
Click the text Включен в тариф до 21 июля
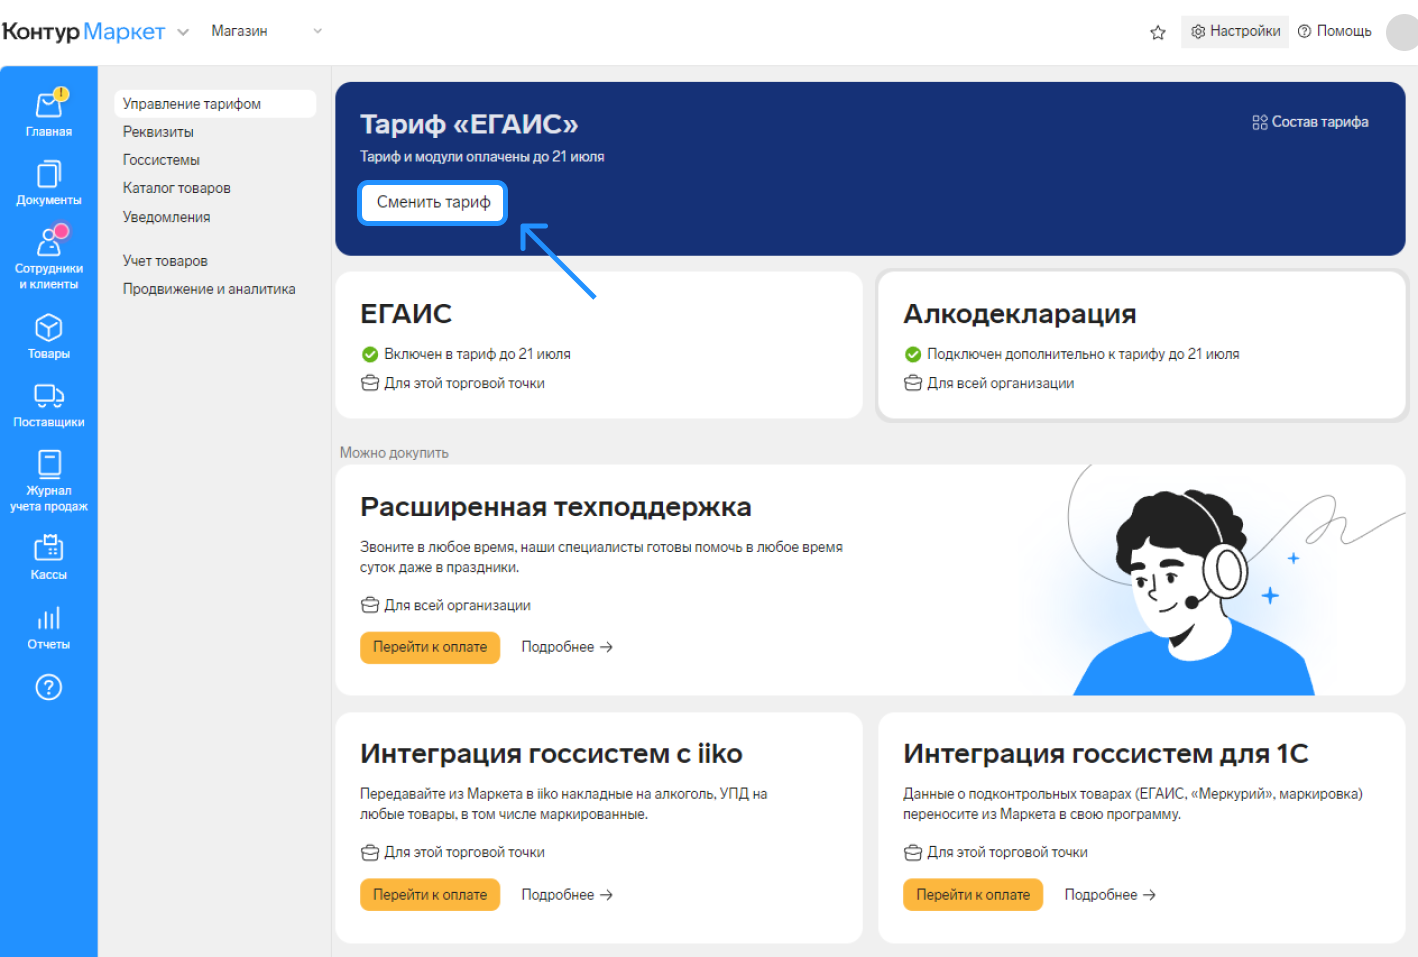click(x=477, y=354)
